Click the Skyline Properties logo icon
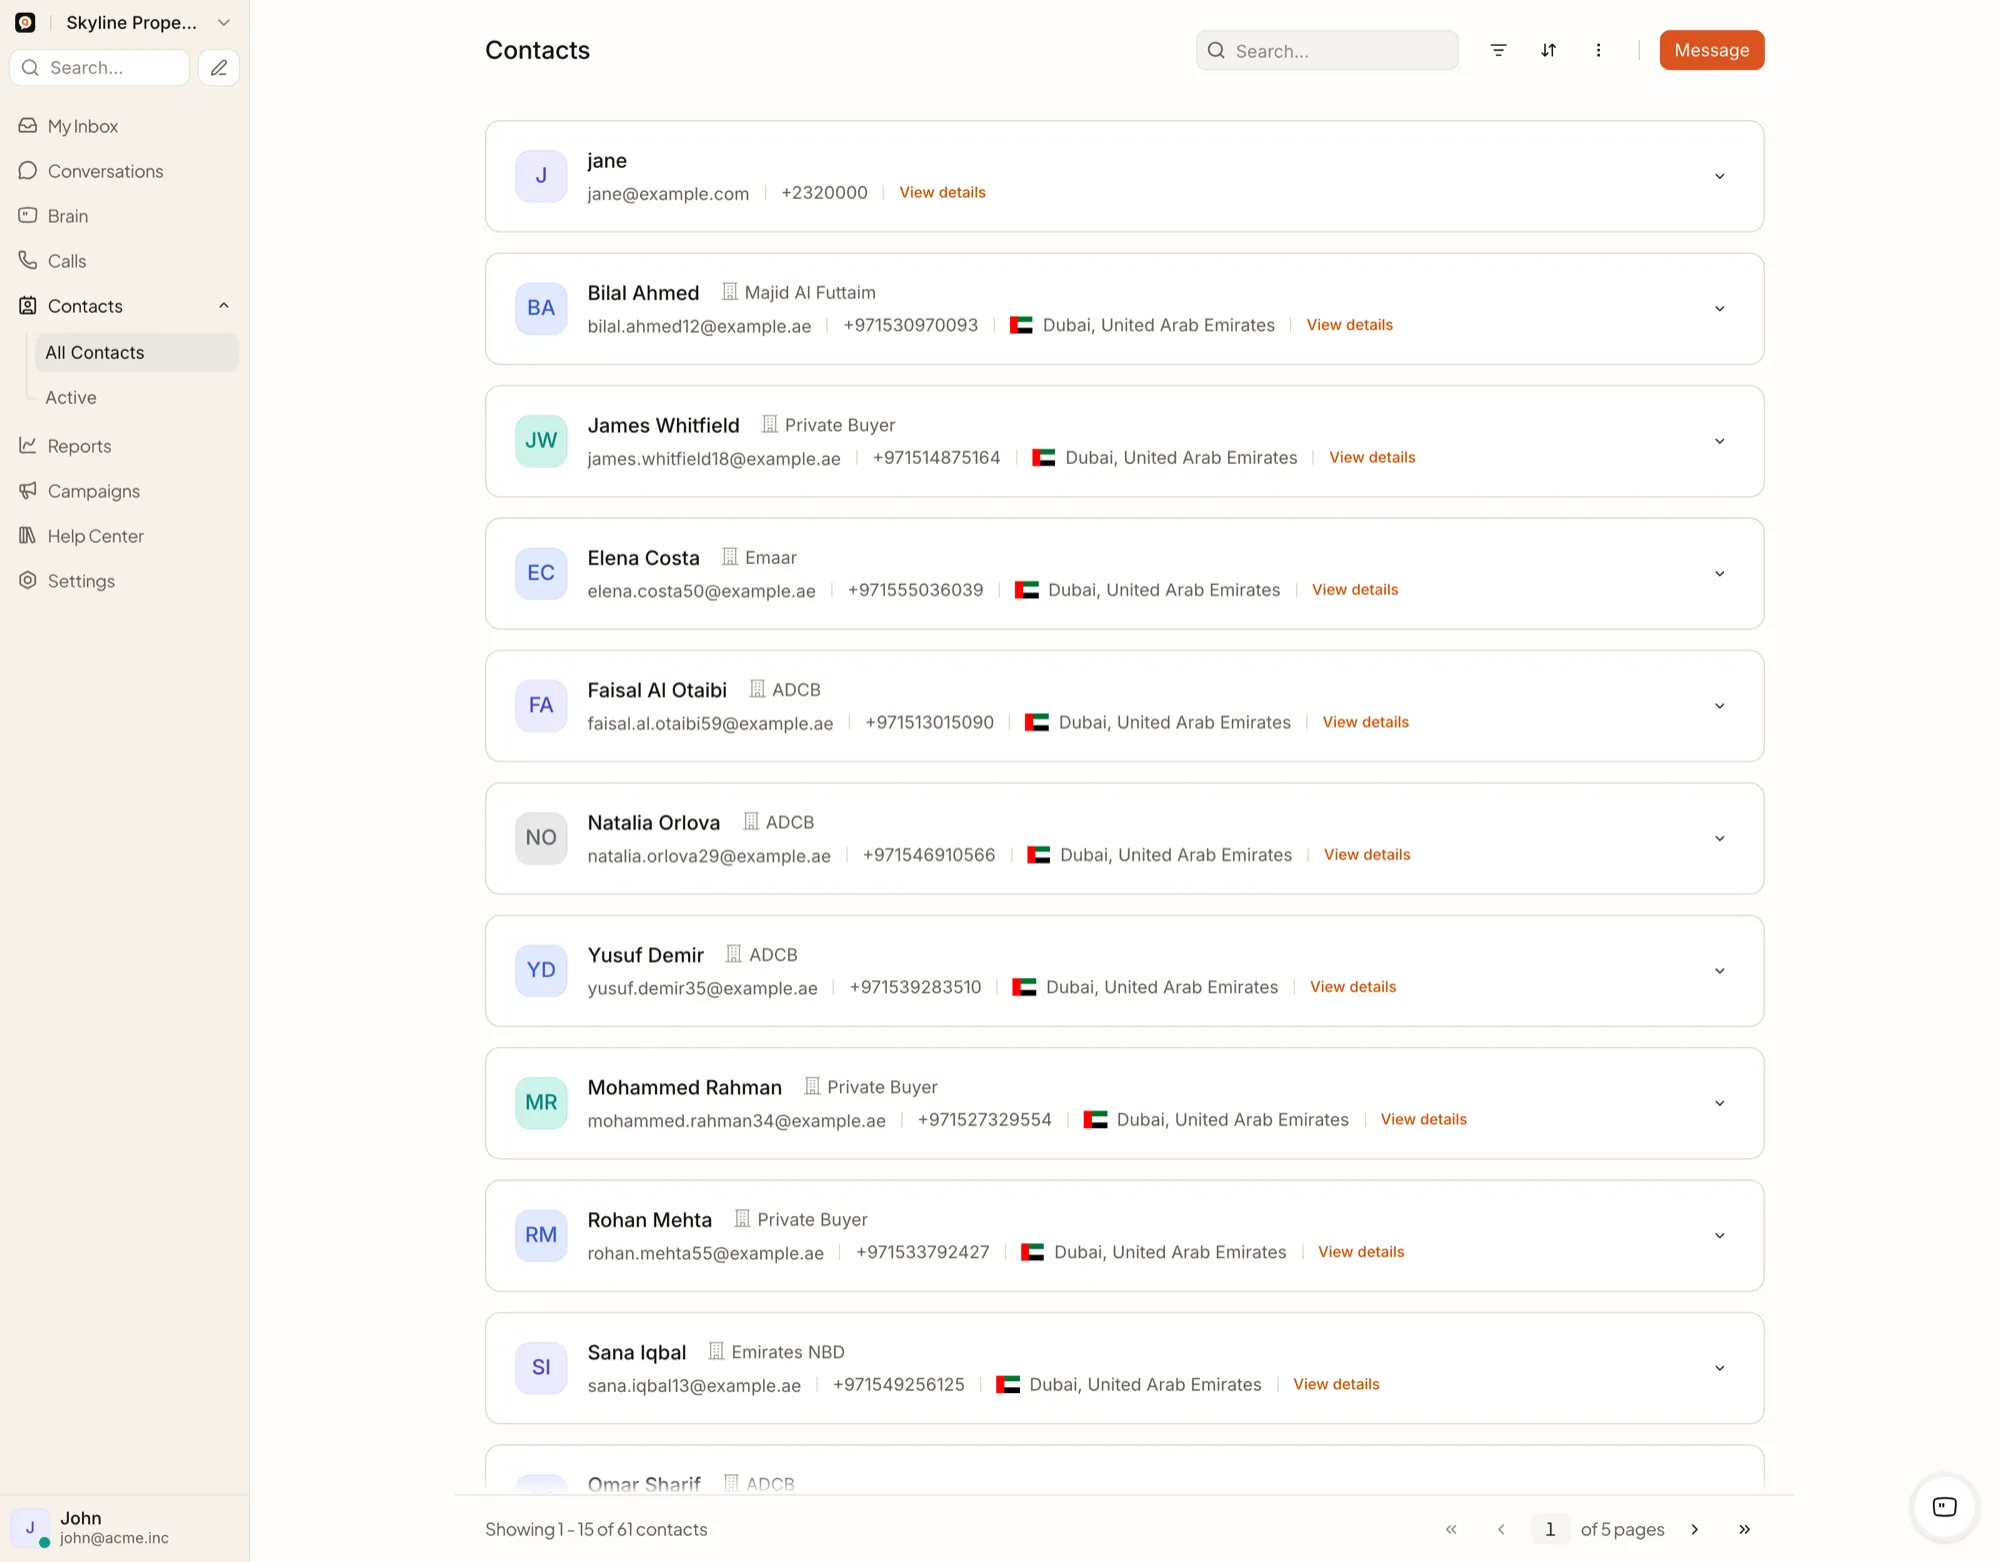Viewport: 2000px width, 1562px height. point(26,22)
